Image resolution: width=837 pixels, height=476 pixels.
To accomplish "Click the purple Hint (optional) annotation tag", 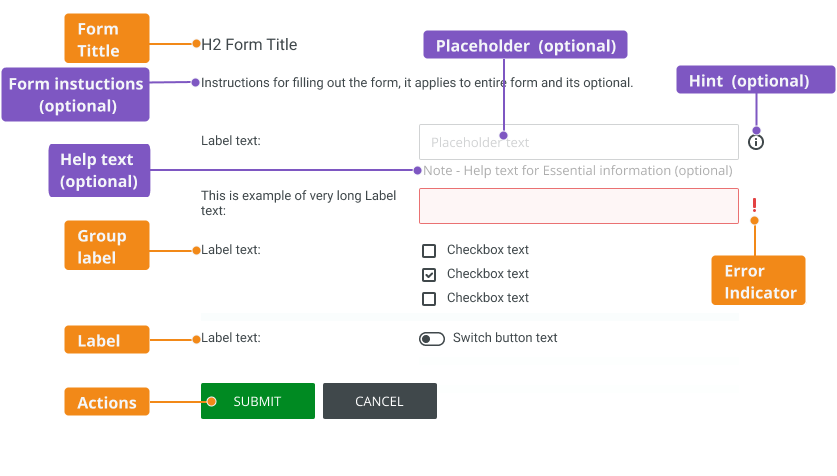I will 755,80.
